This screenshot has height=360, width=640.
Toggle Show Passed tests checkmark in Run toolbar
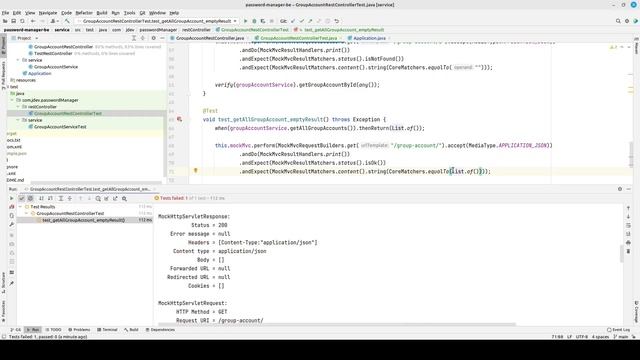pos(22,198)
